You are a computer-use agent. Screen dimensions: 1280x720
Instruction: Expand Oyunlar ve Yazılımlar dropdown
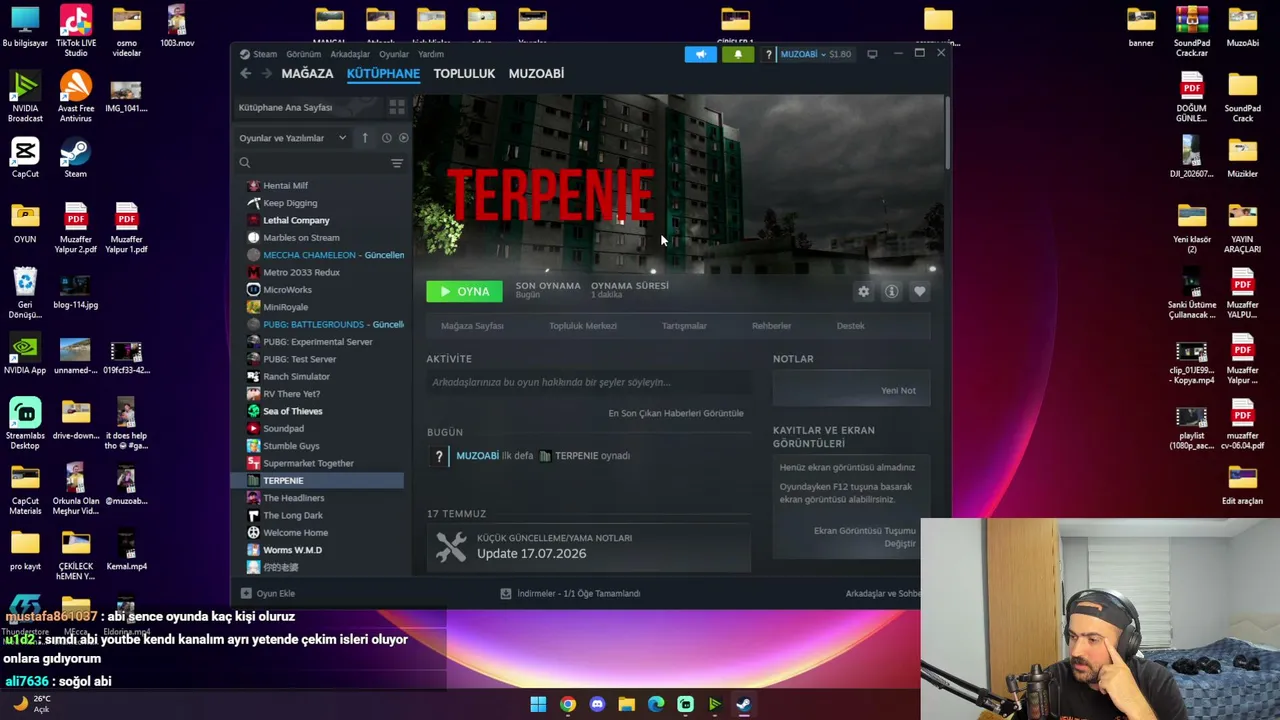(x=293, y=138)
